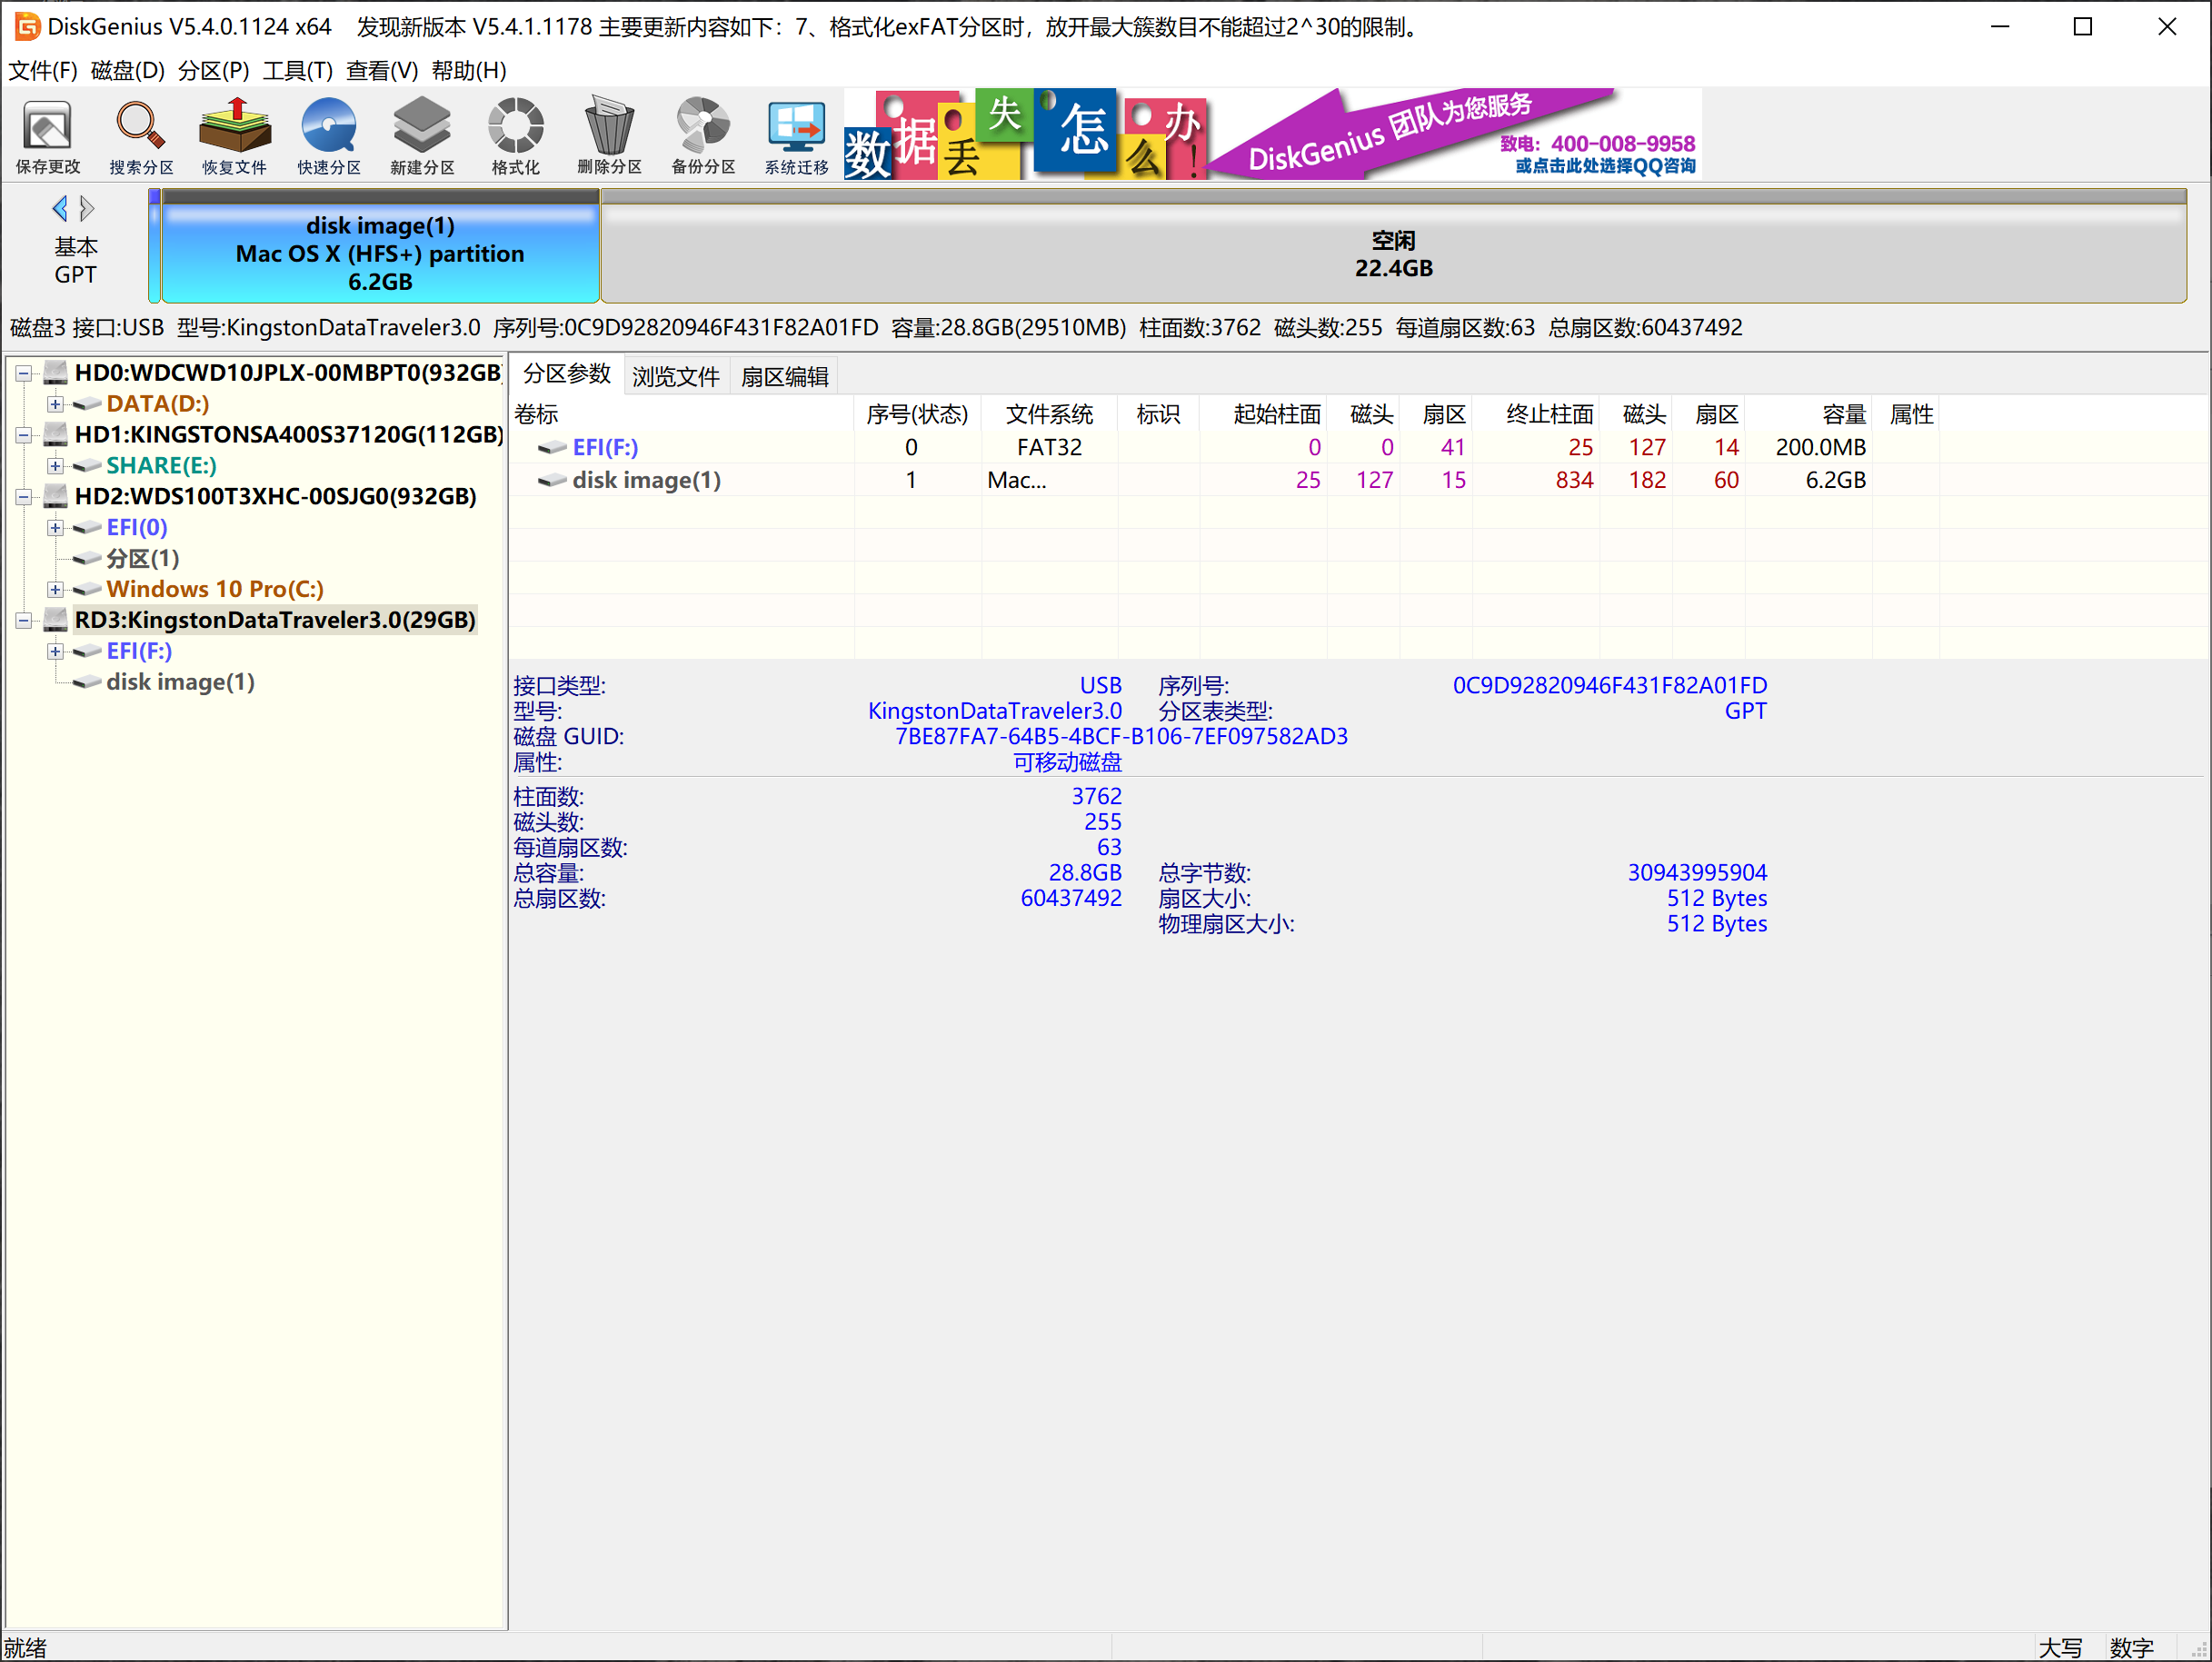Viewport: 2212px width, 1662px height.
Task: Click the DiskGenius app logo in title bar
Action: tap(27, 26)
